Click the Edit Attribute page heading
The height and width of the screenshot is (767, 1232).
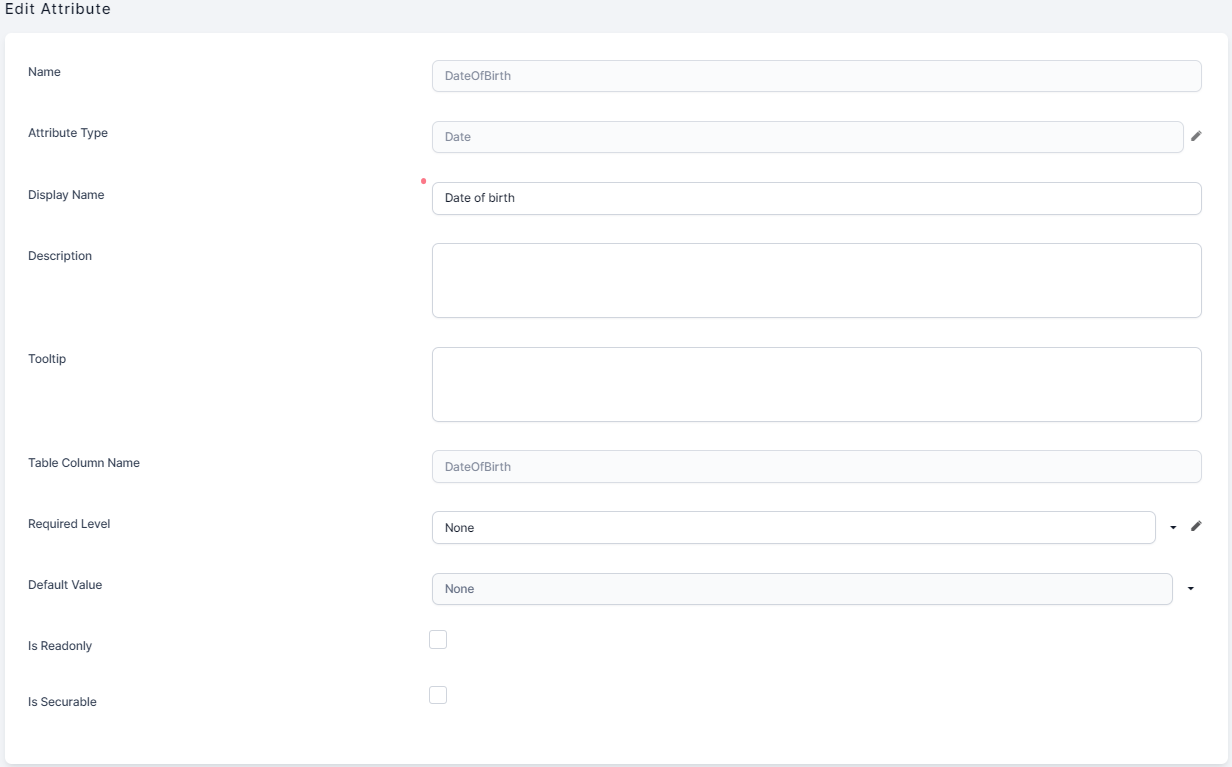coord(58,9)
